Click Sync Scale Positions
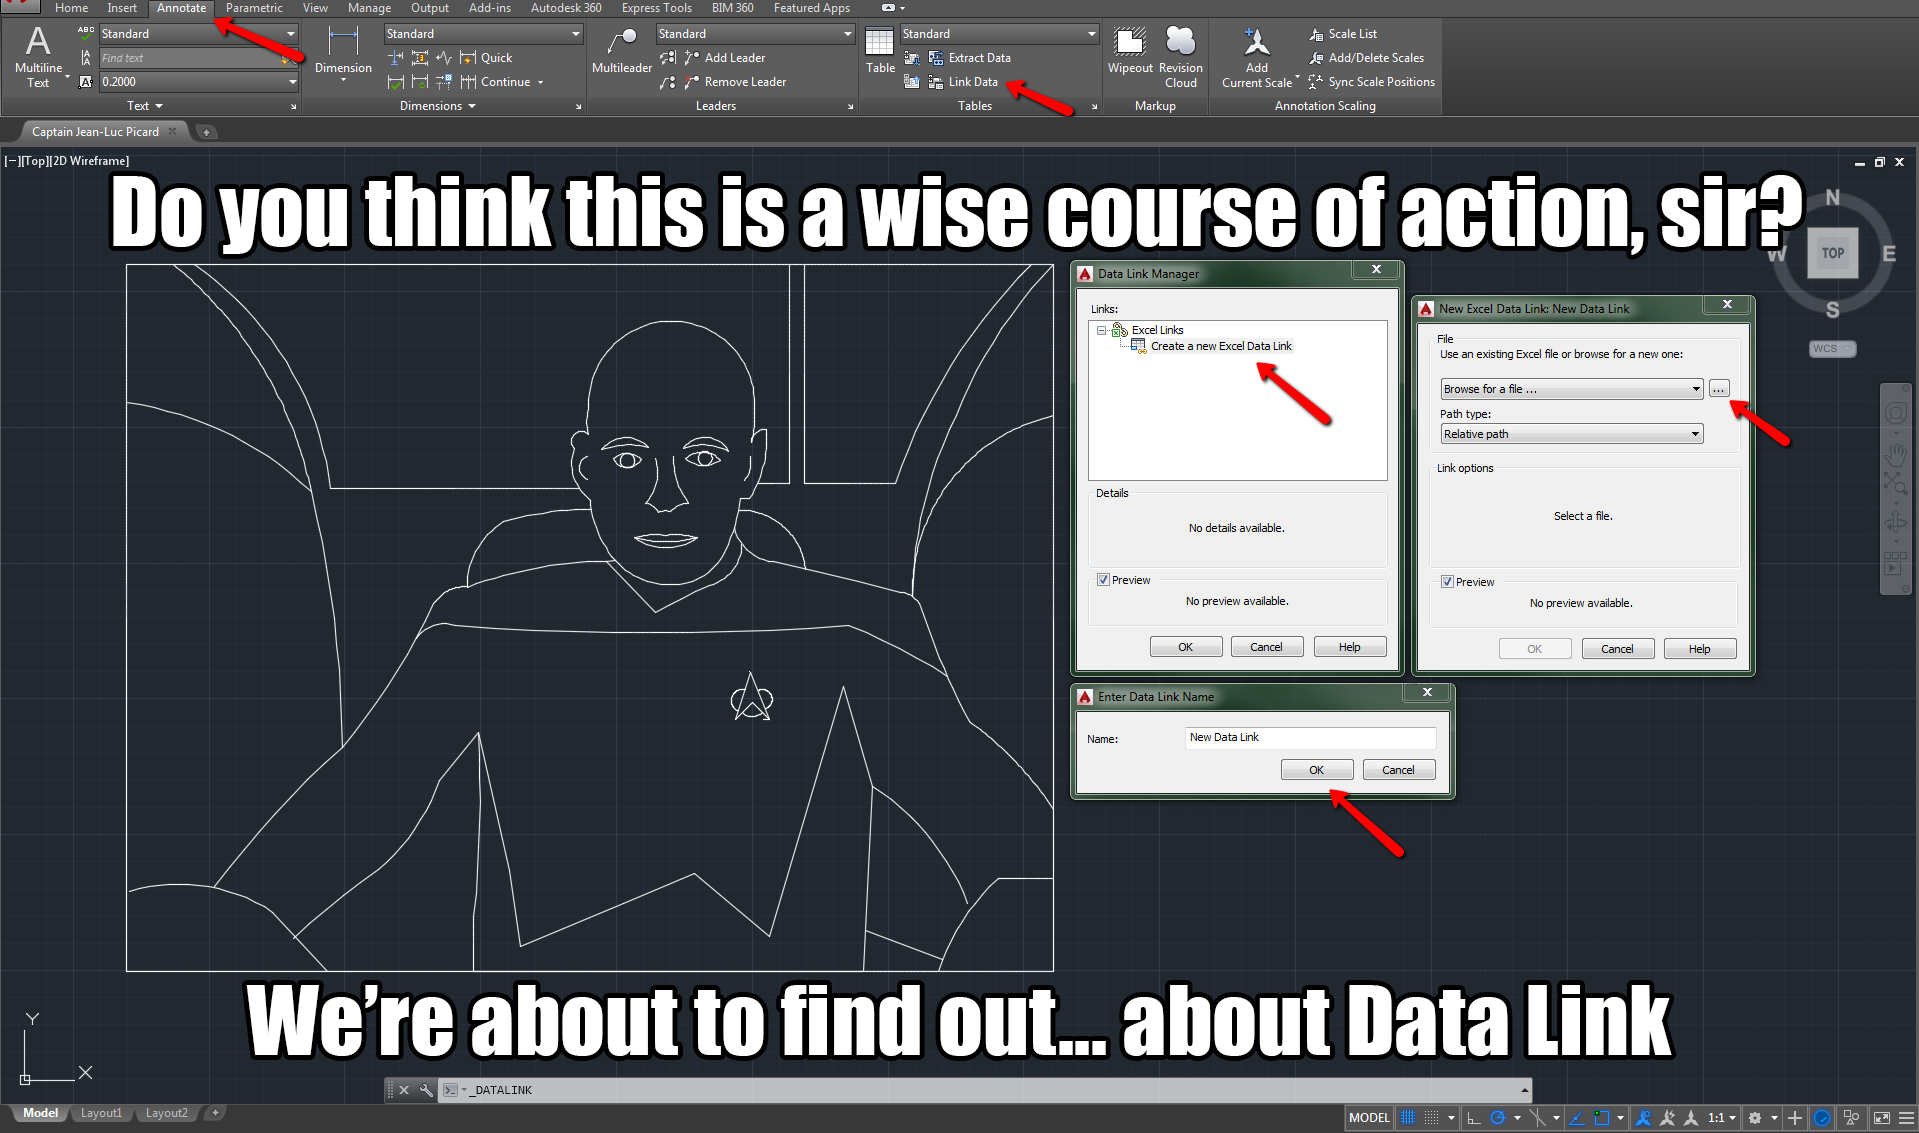 click(x=1371, y=82)
